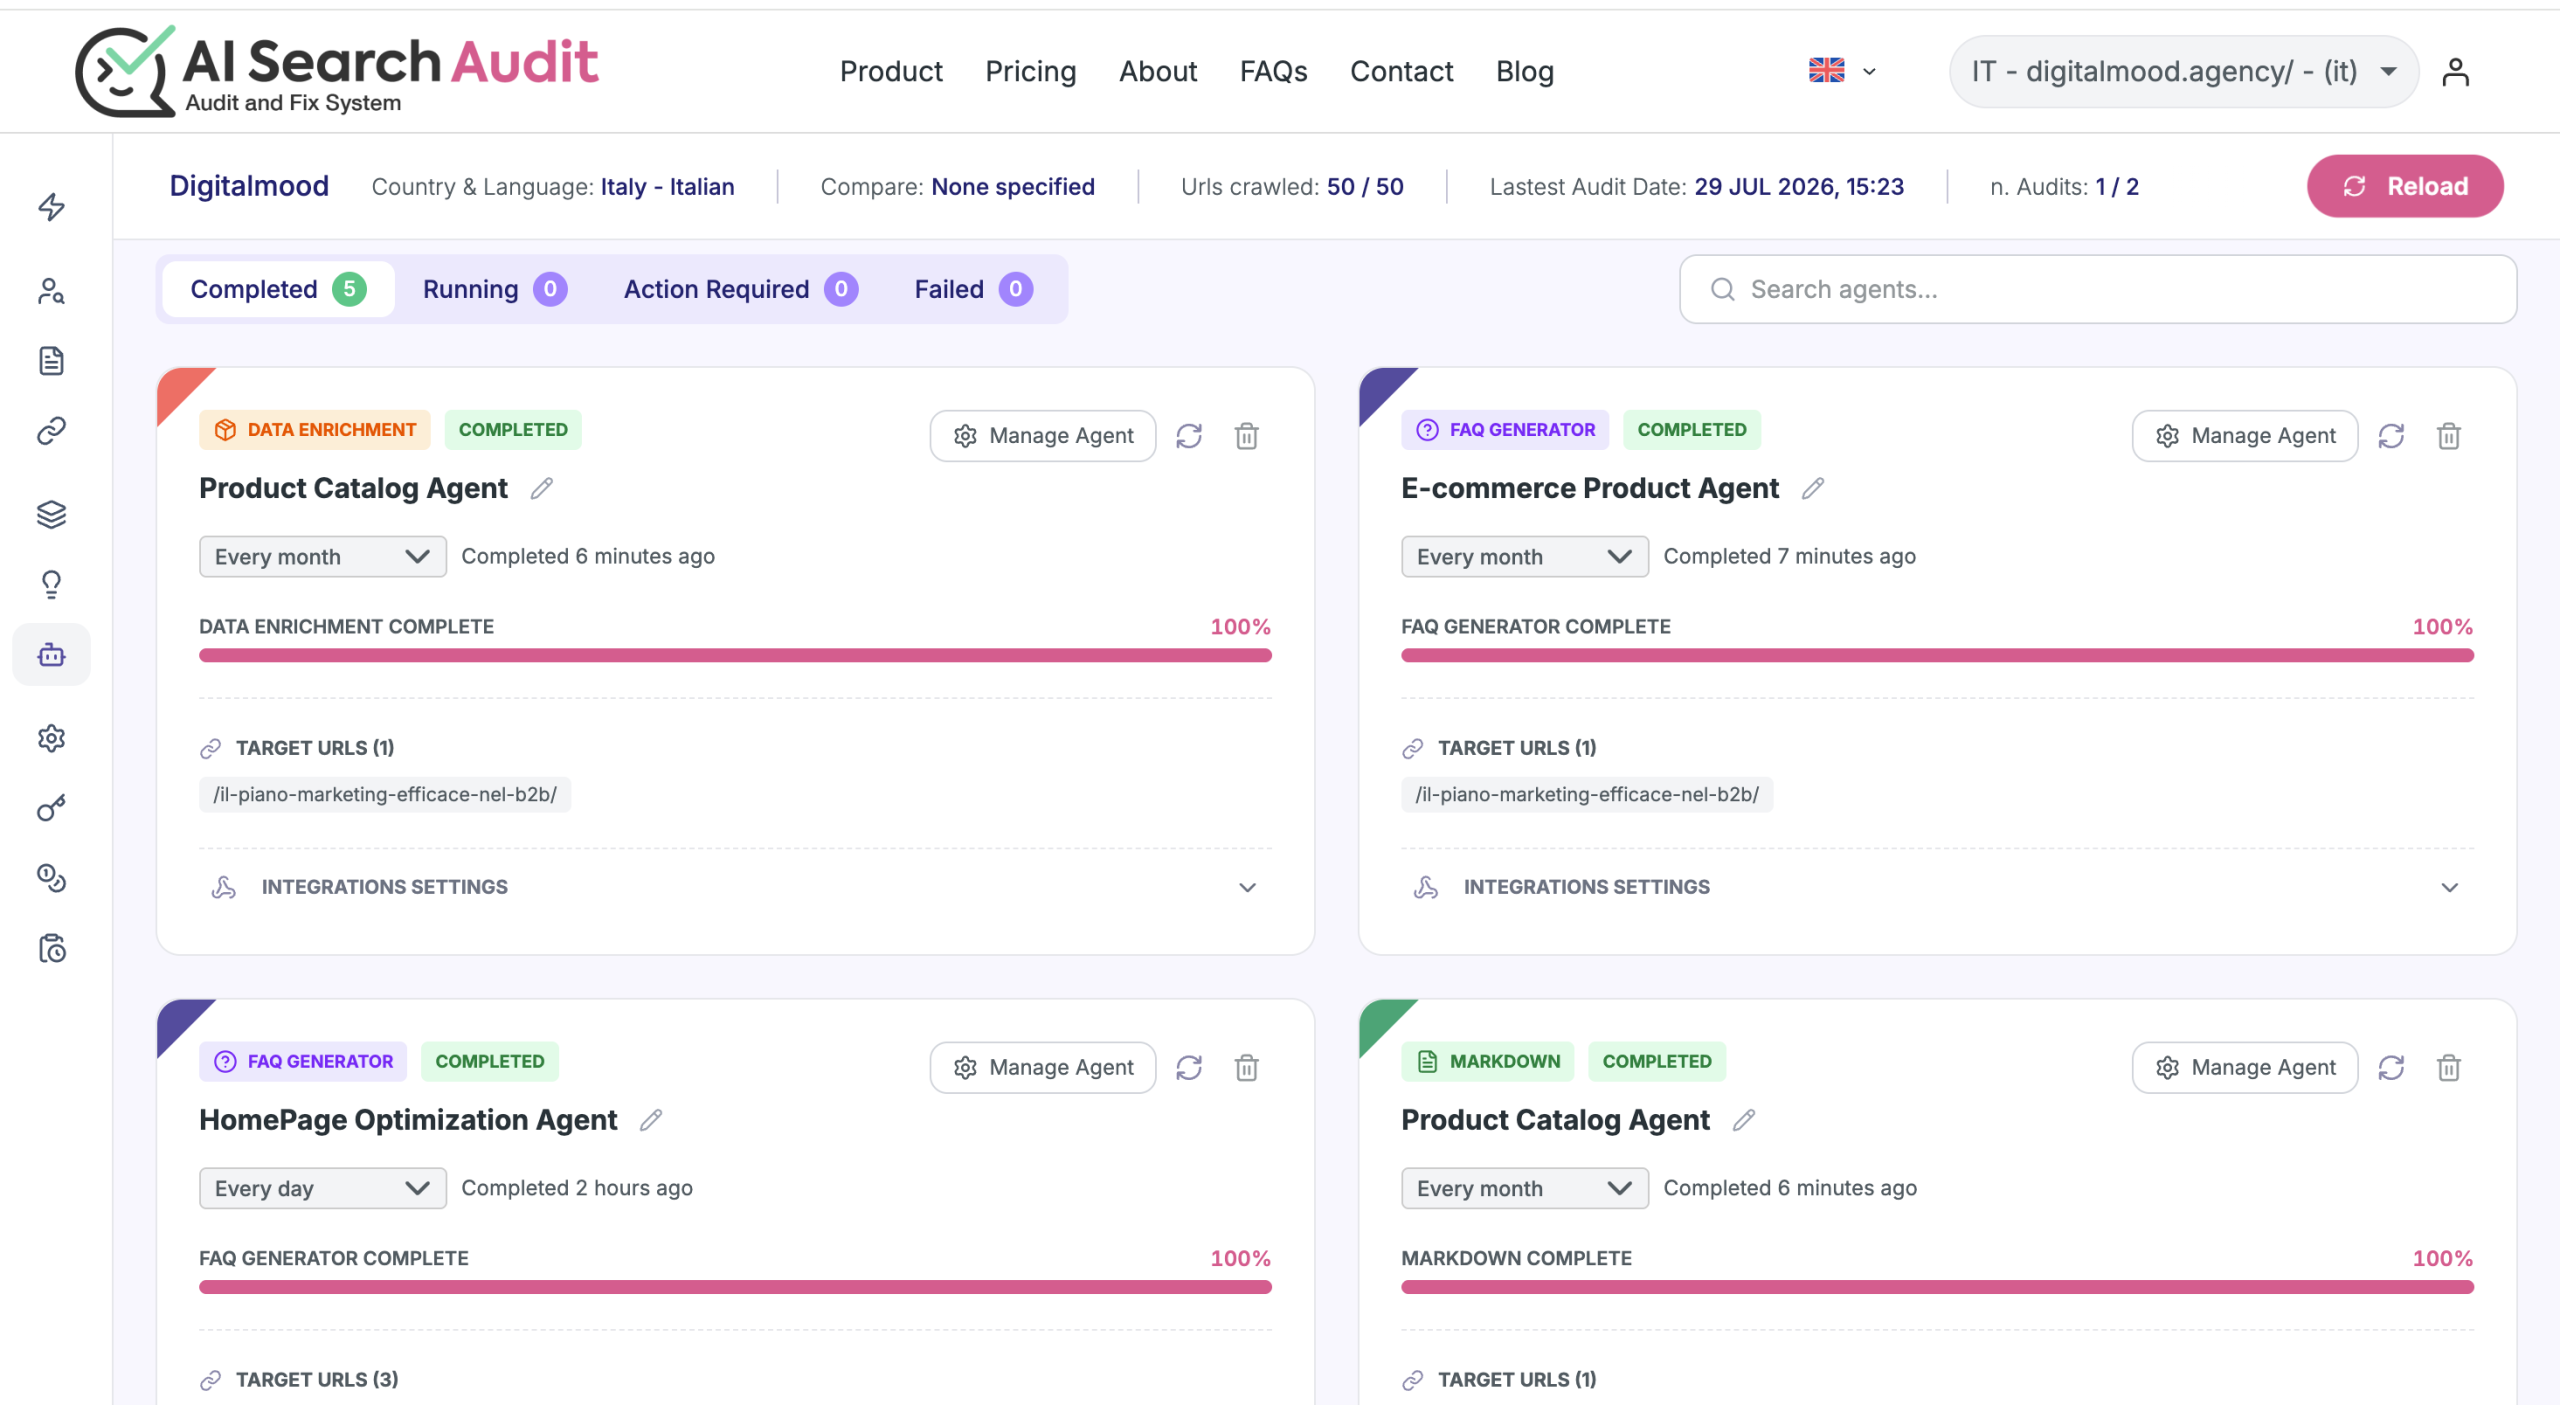This screenshot has height=1405, width=2560.
Task: Click the link chain sidebar icon
Action: 52,431
